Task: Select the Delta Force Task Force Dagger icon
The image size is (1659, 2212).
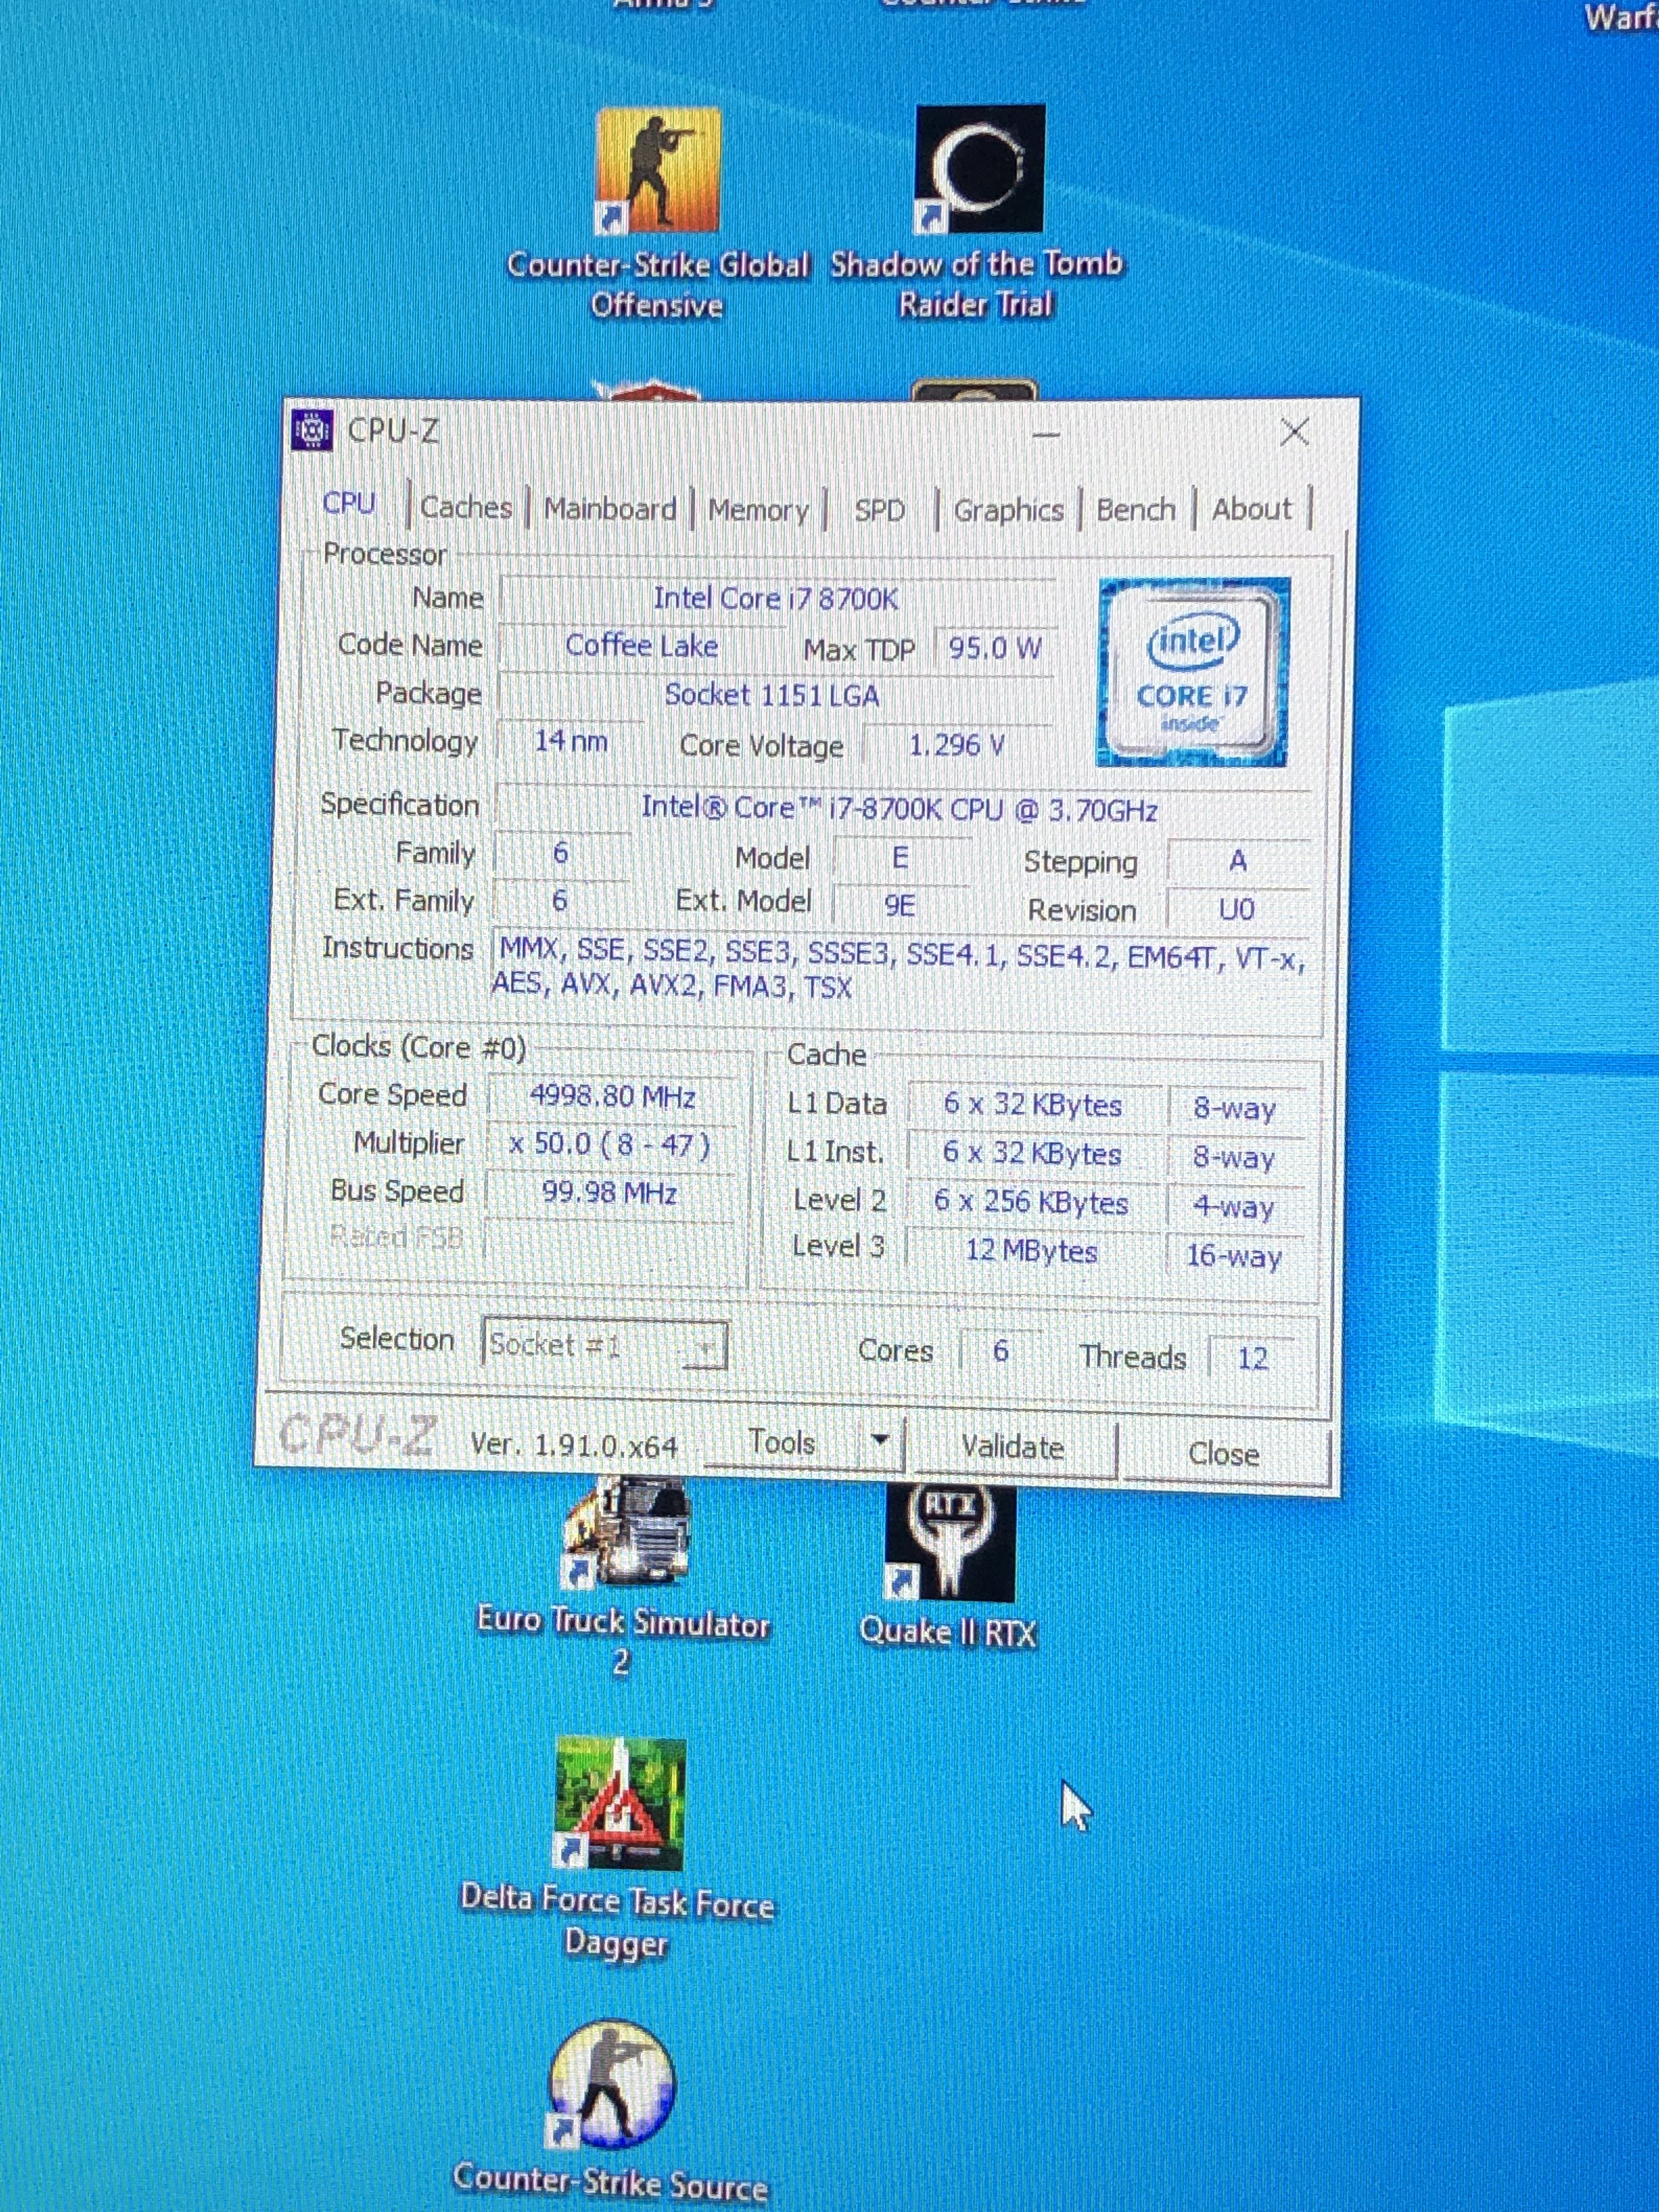Action: 619,1803
